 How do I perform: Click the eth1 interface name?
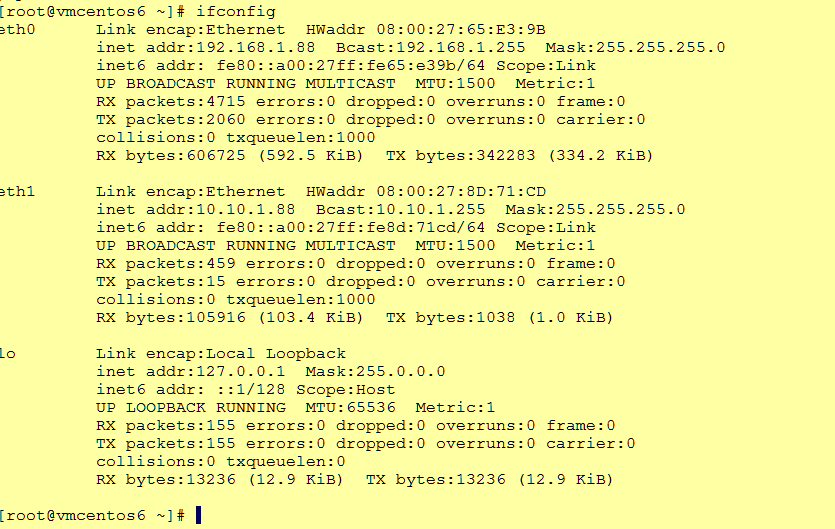point(17,191)
